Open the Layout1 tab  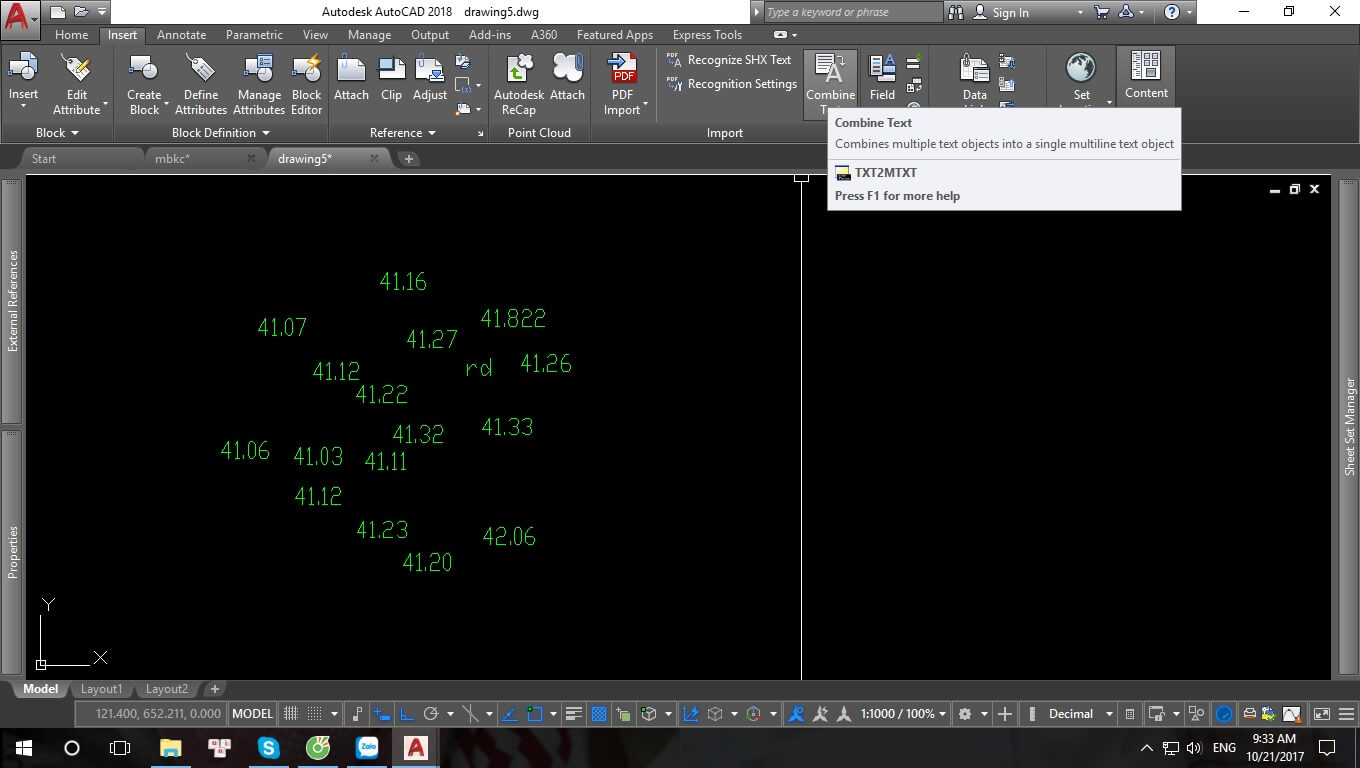101,689
